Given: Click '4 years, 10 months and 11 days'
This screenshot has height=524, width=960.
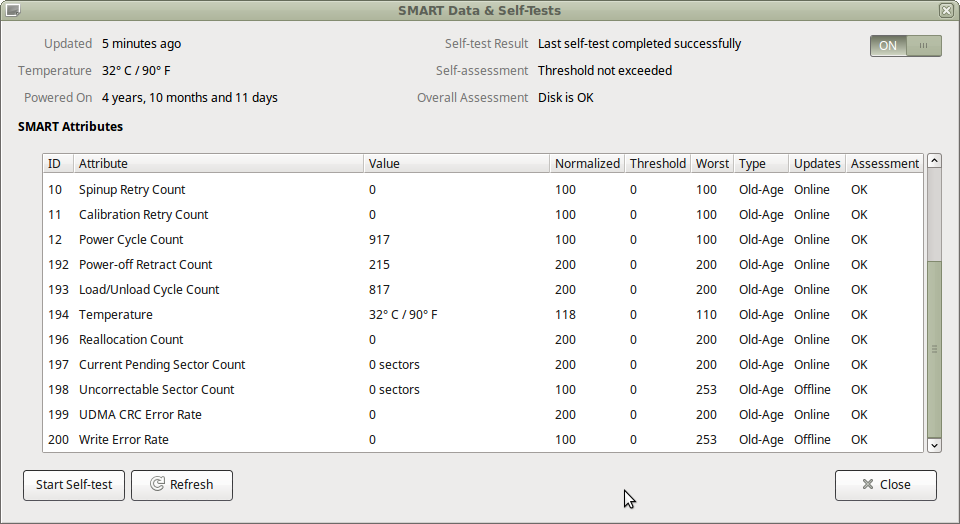Looking at the screenshot, I should pos(190,98).
